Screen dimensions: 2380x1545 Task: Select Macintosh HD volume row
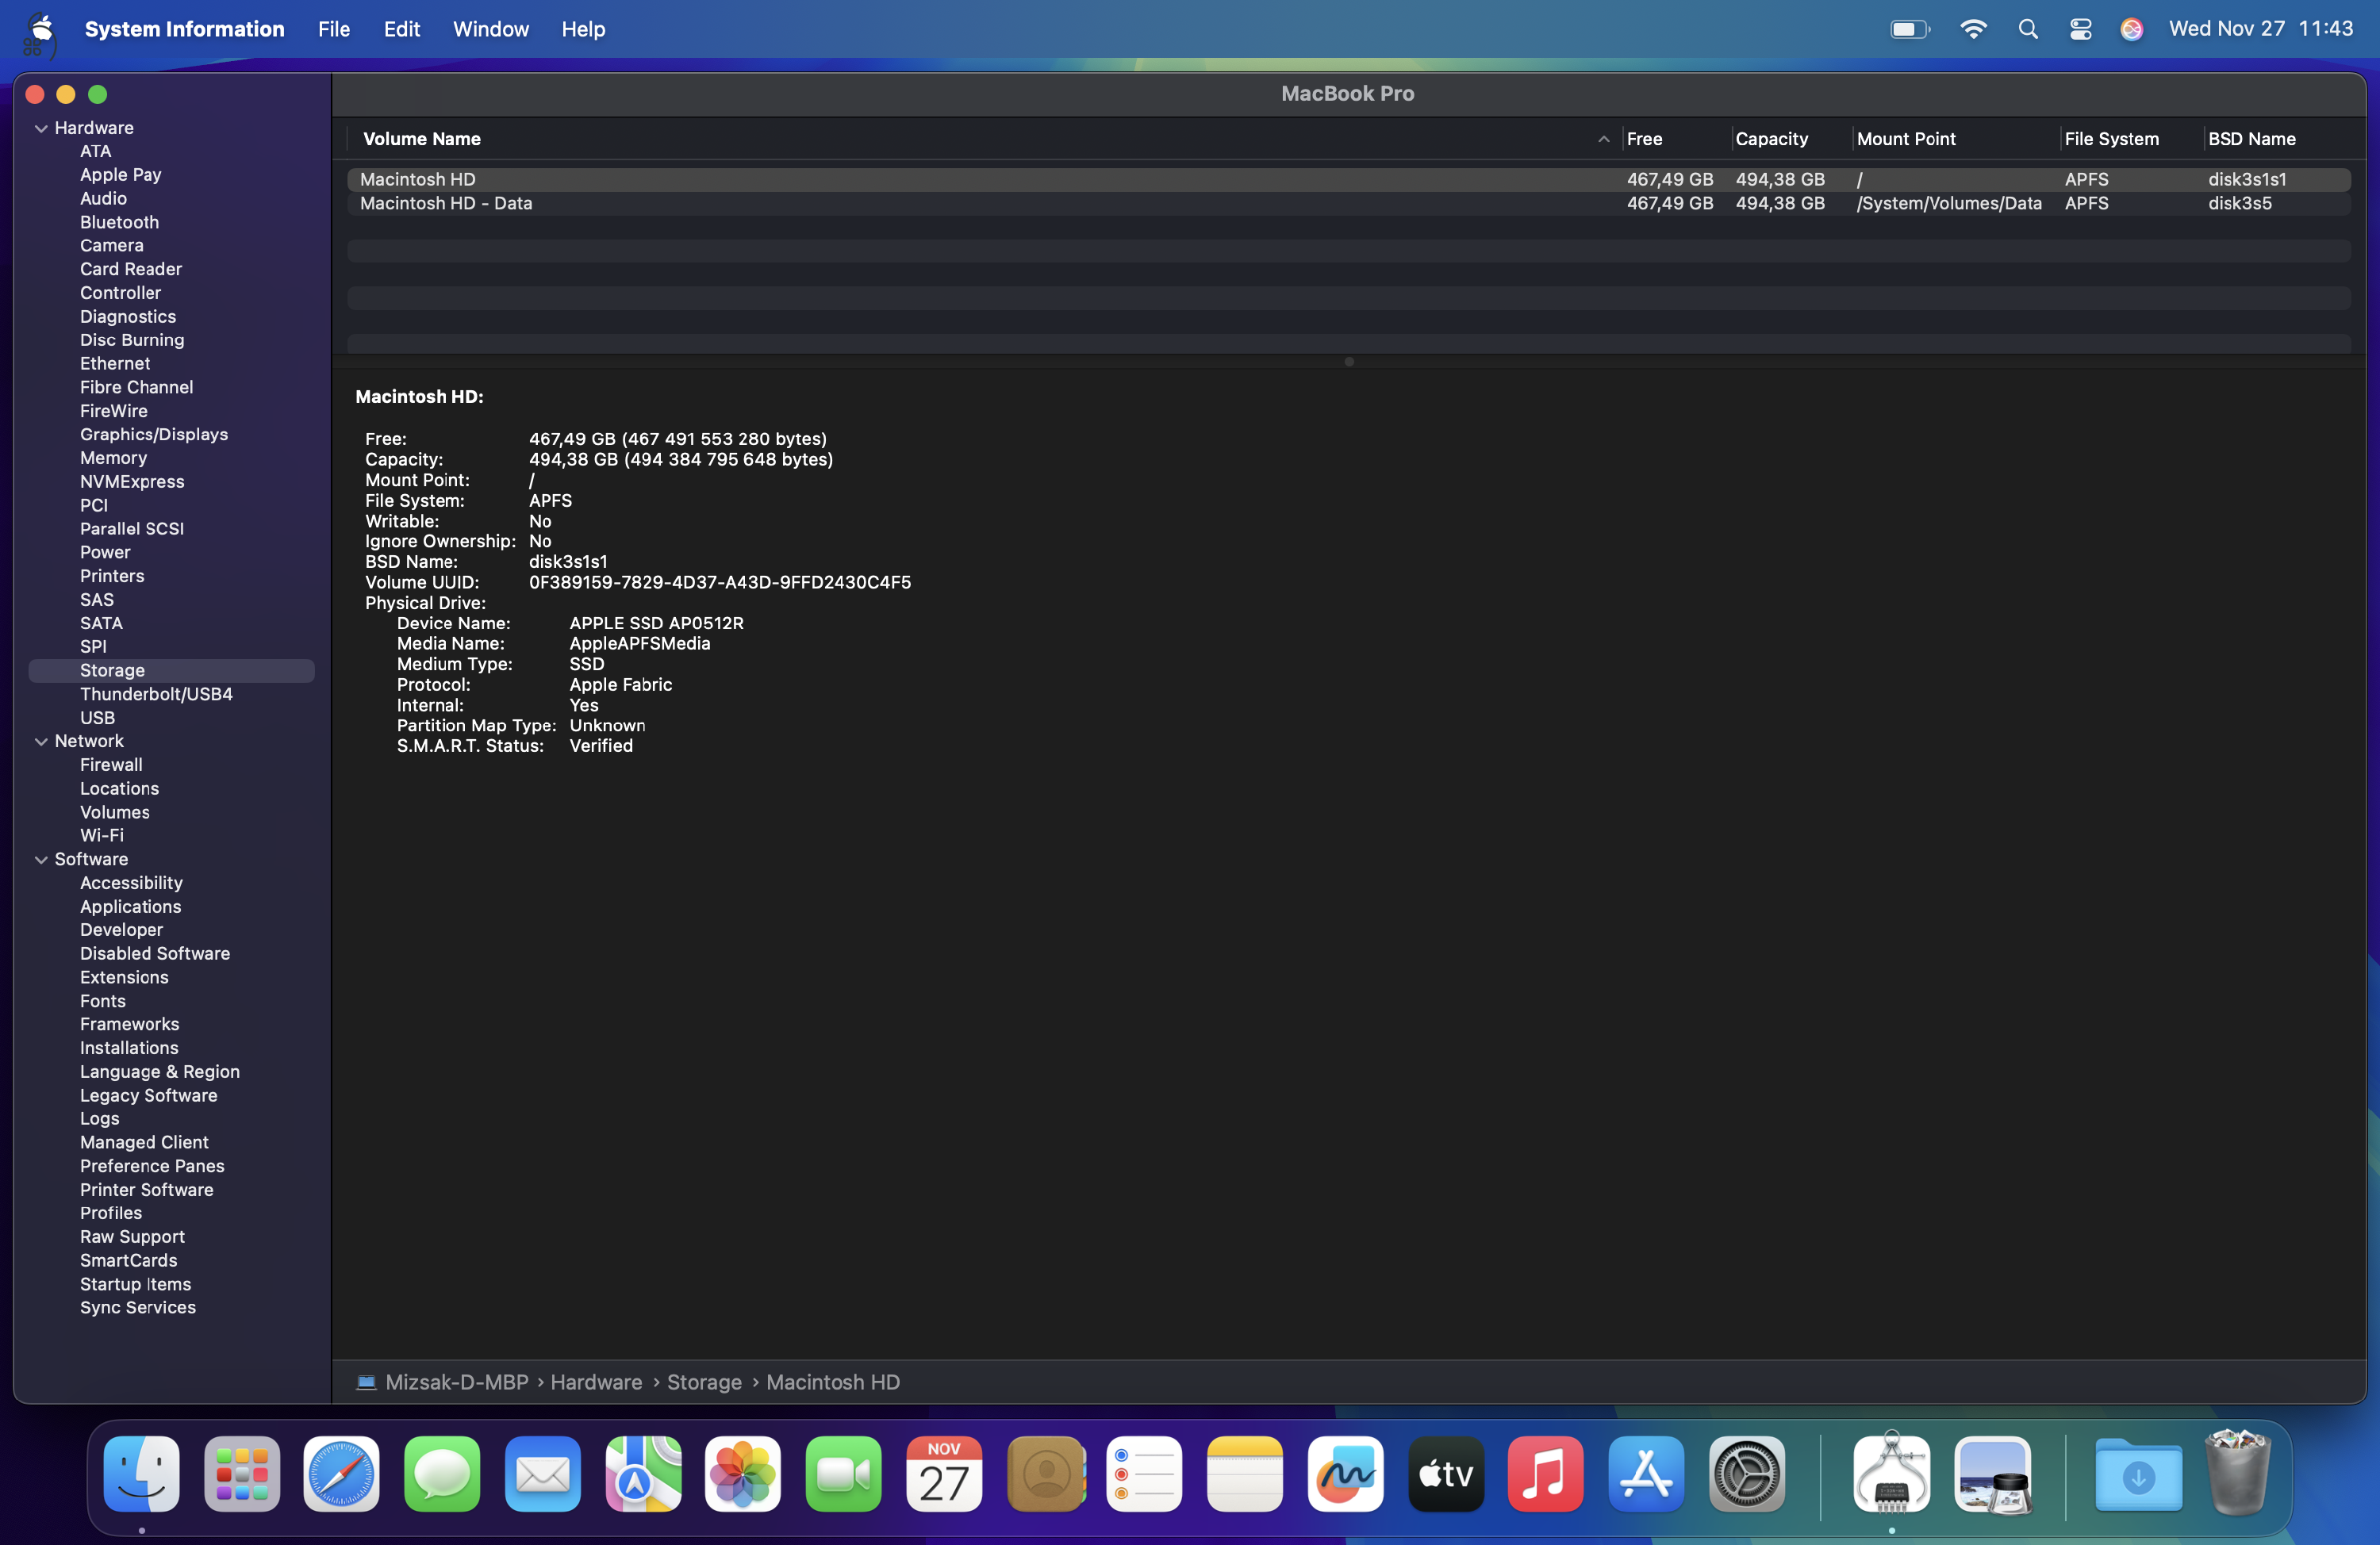(x=1348, y=179)
